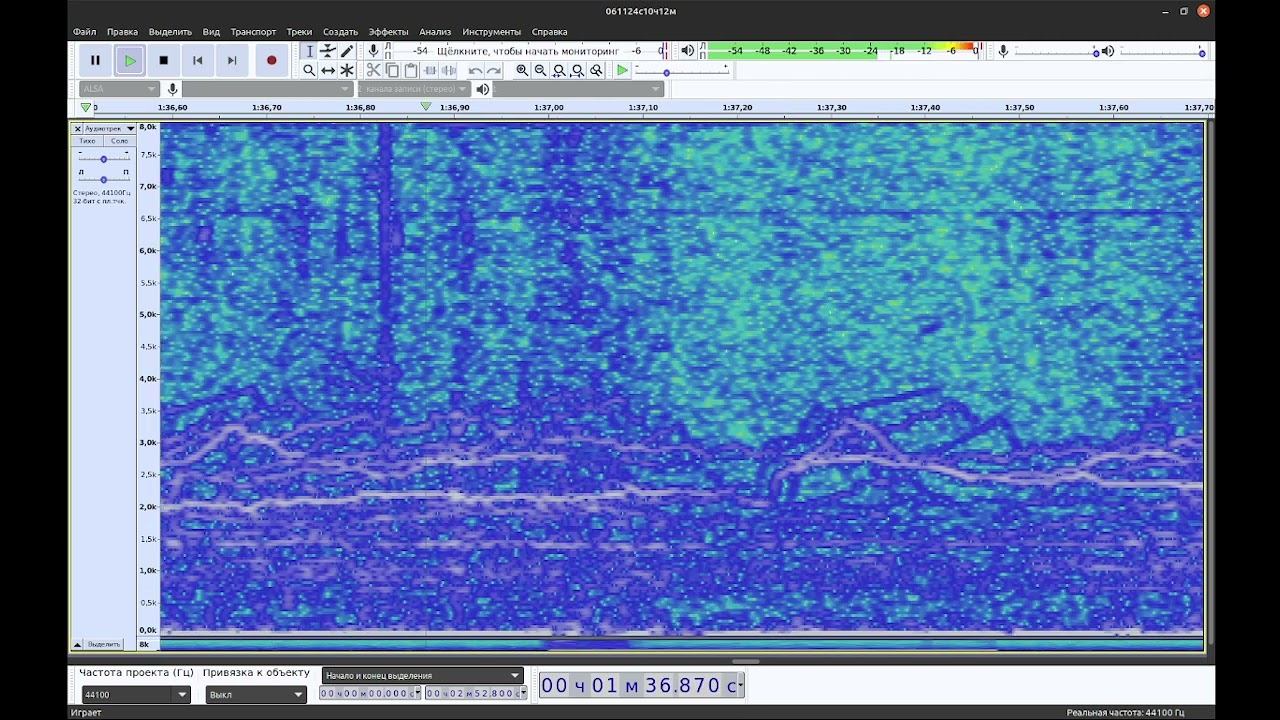Click the green Play button
The height and width of the screenshot is (720, 1280).
[x=130, y=60]
